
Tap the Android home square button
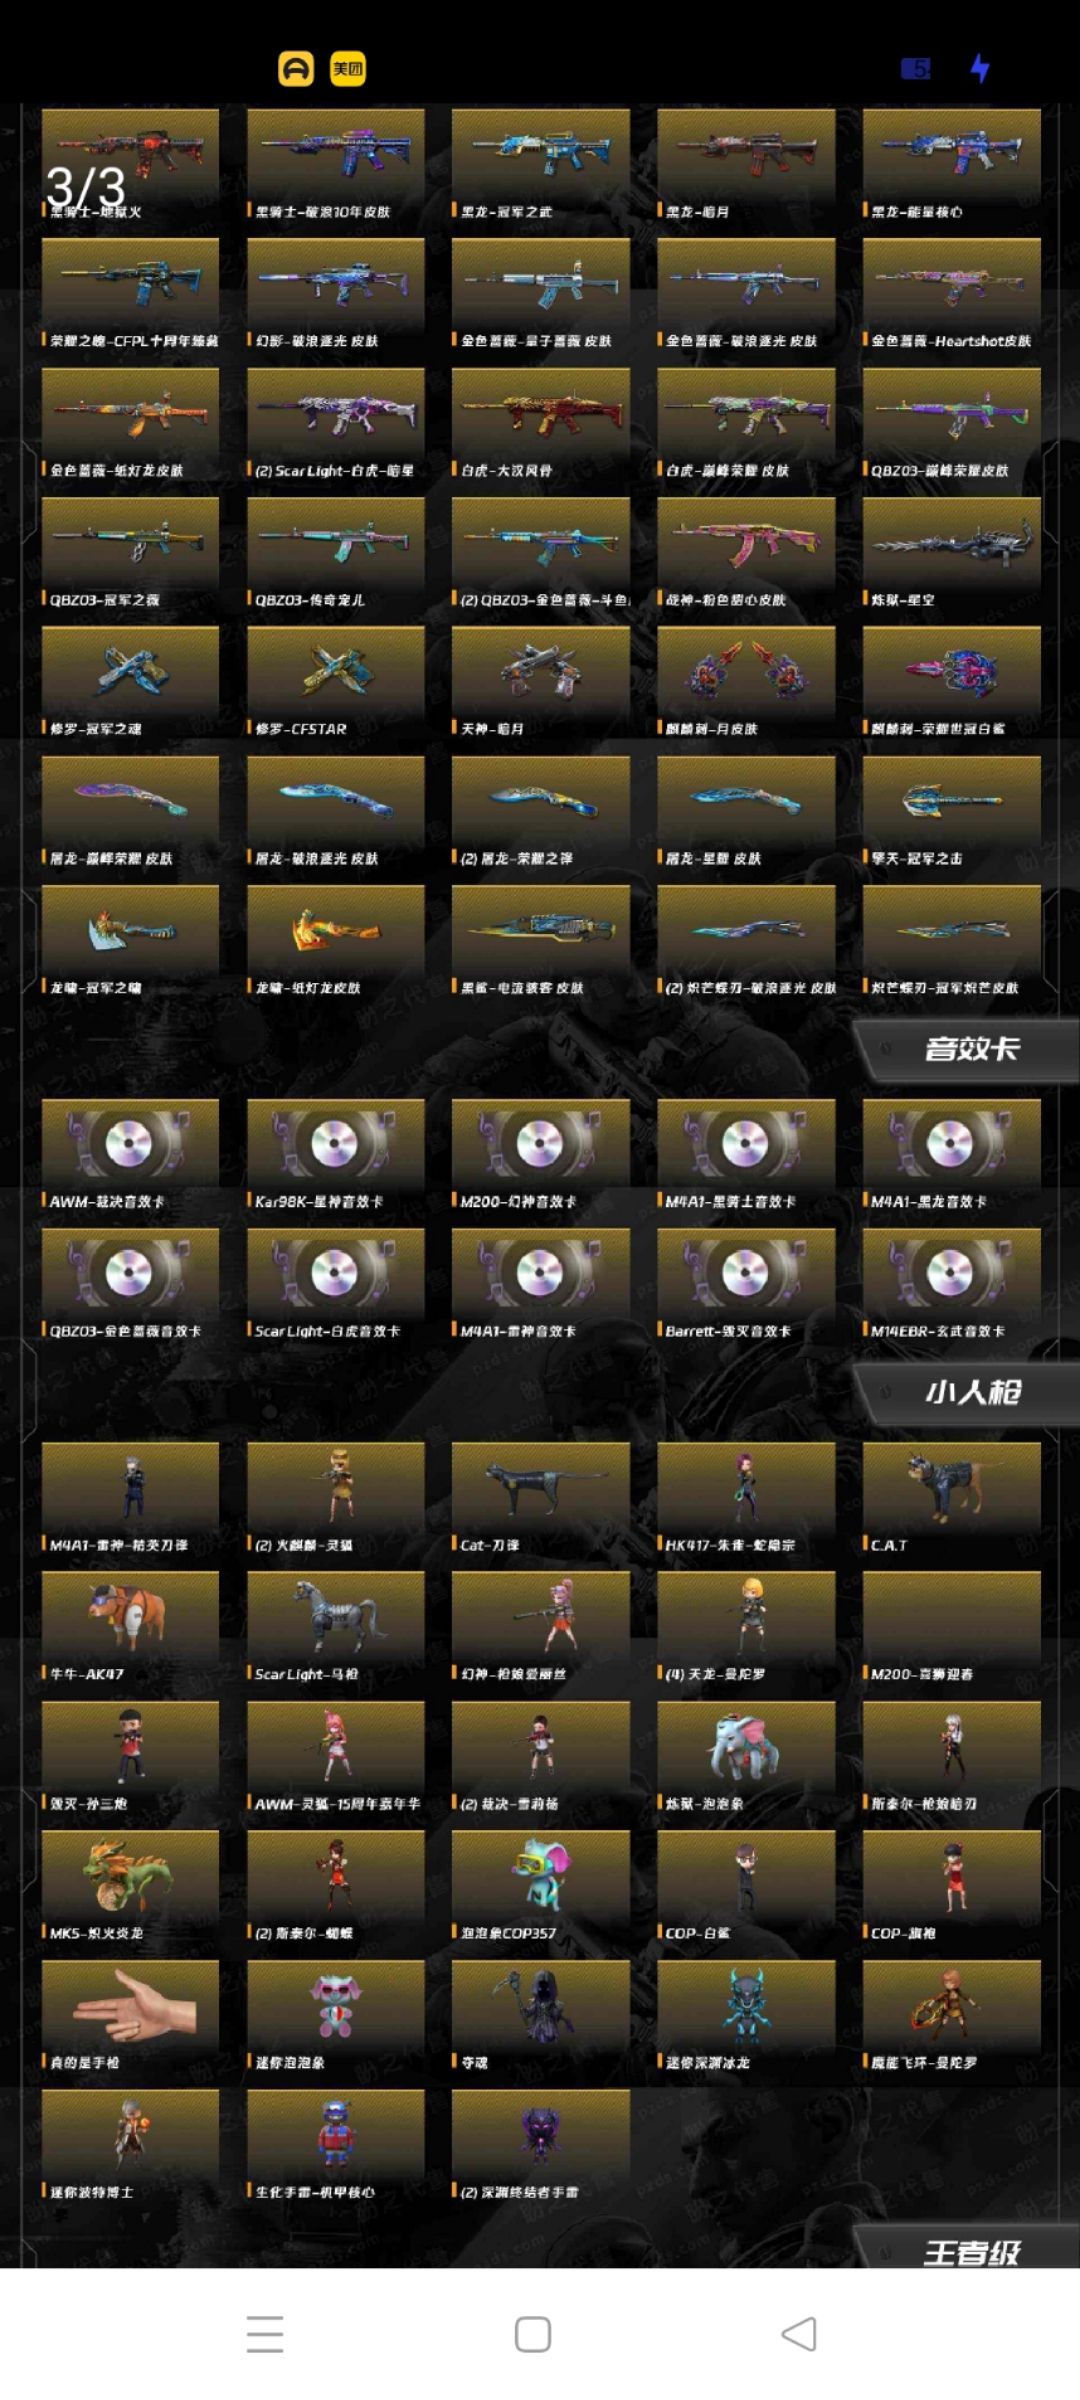coord(532,2334)
